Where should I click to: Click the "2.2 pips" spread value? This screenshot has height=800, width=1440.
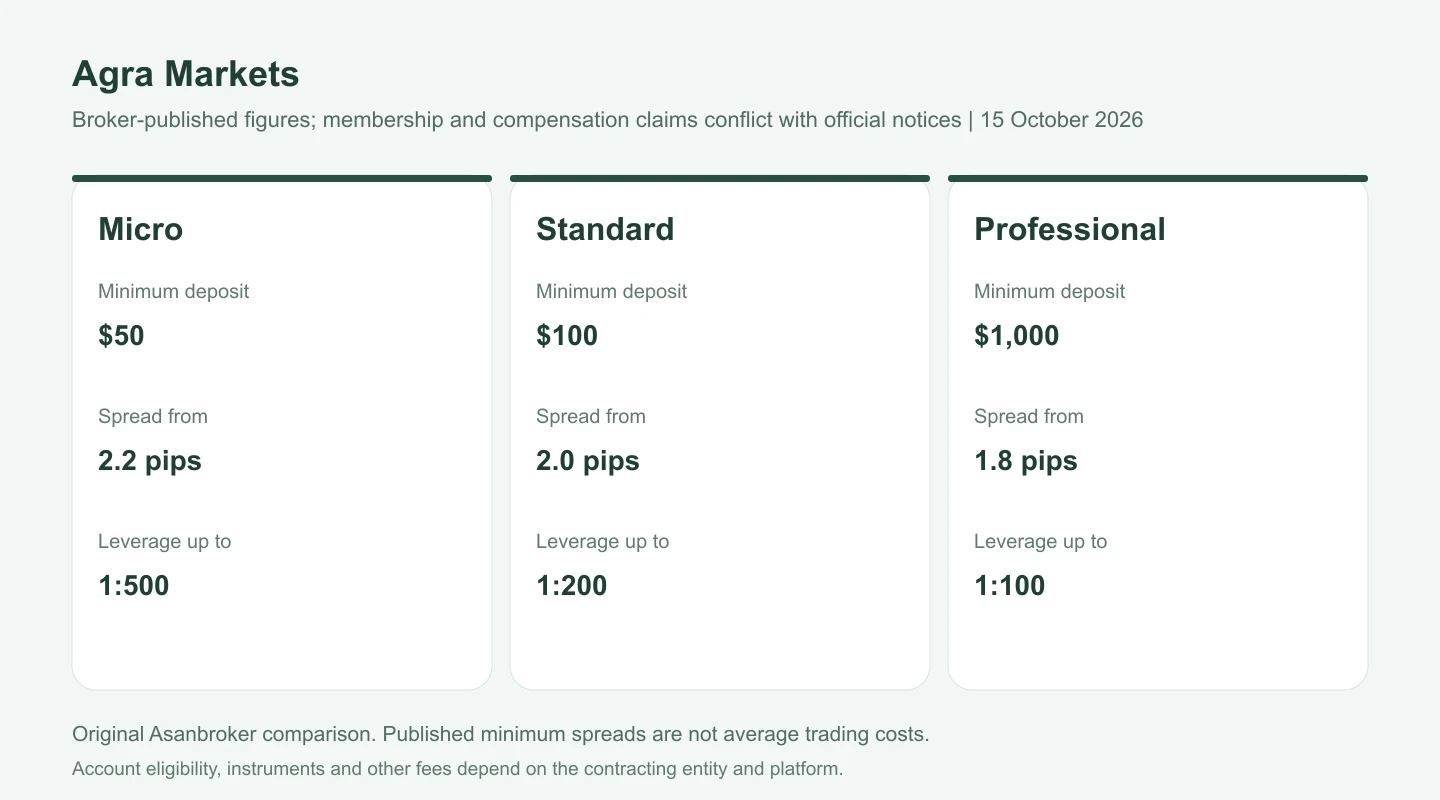point(150,461)
